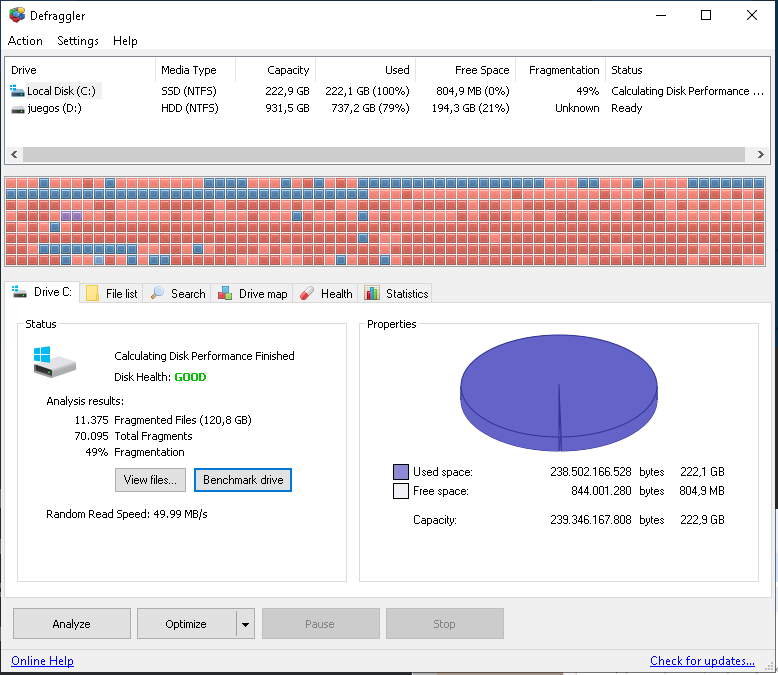This screenshot has height=675, width=778.
Task: Click the left arrow of drive list scrollbar
Action: tap(14, 154)
